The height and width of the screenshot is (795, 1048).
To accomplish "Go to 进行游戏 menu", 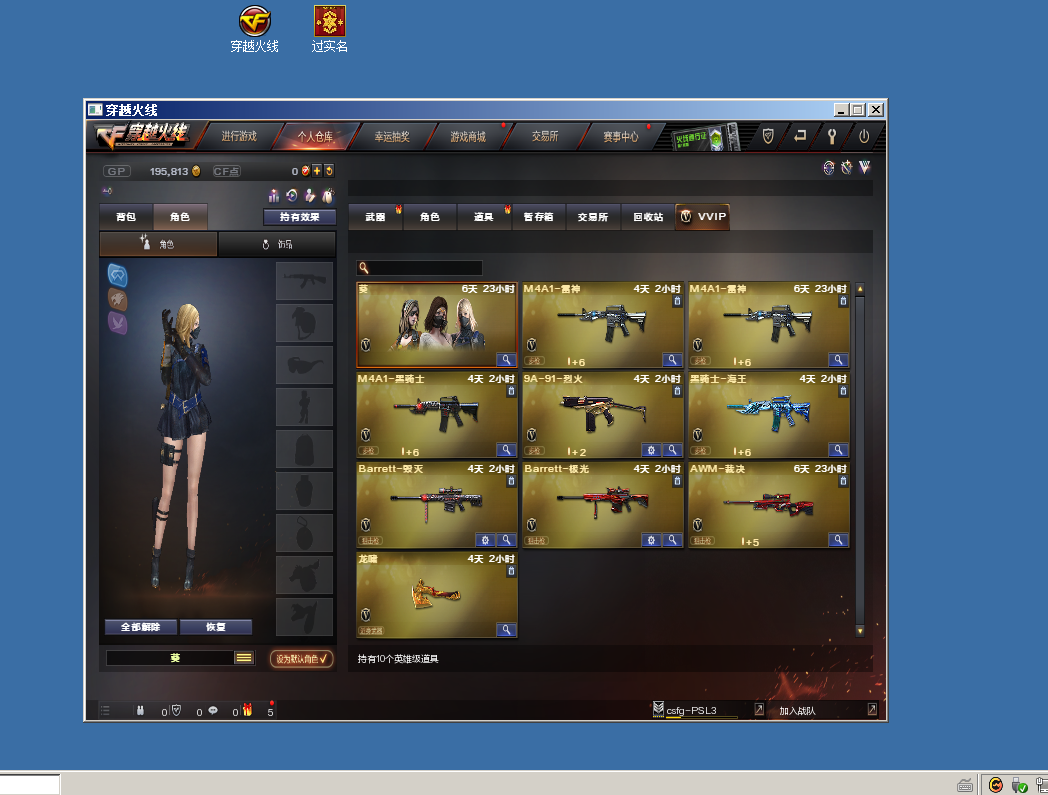I will pyautogui.click(x=239, y=136).
